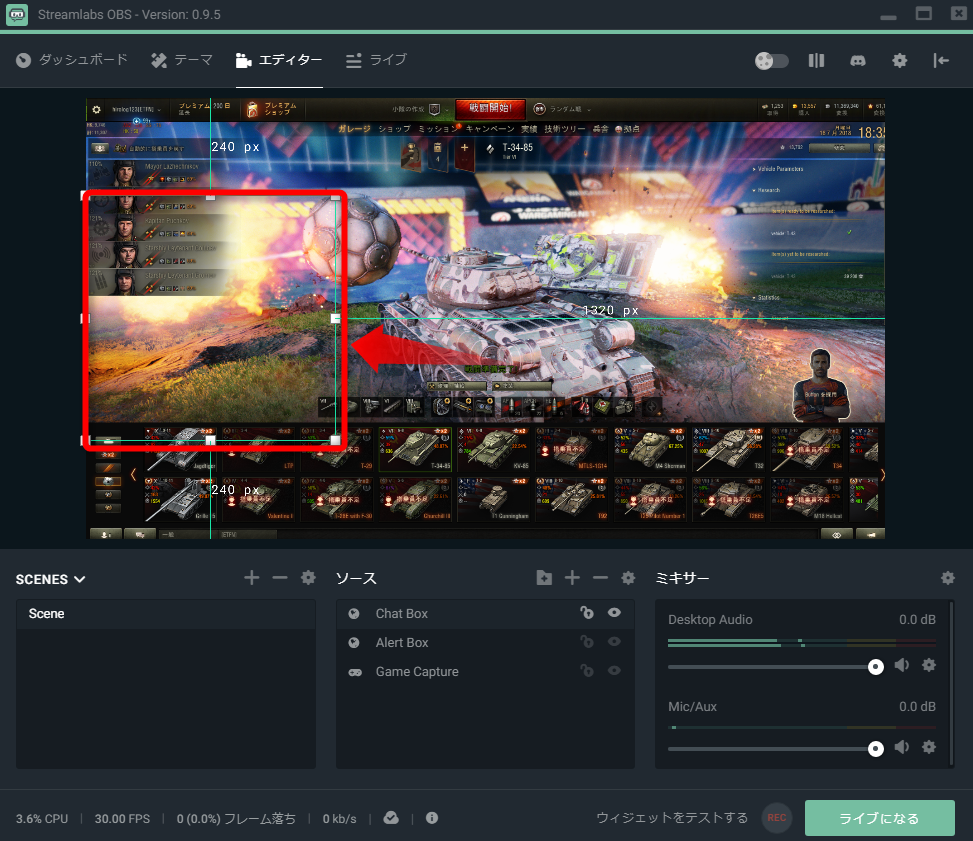This screenshot has height=841, width=973.
Task: Toggle night mode switch in top bar
Action: tap(771, 61)
